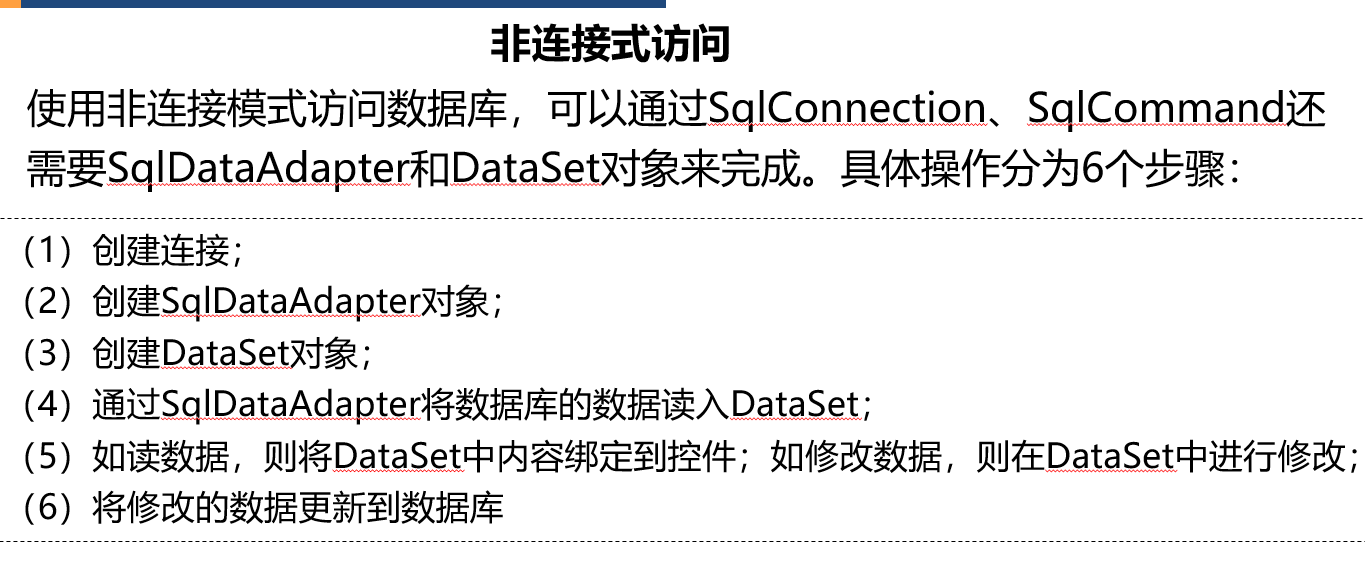Click step (5) beginning with 如读数据
Viewport: 1365px width, 566px height.
[x=690, y=456]
